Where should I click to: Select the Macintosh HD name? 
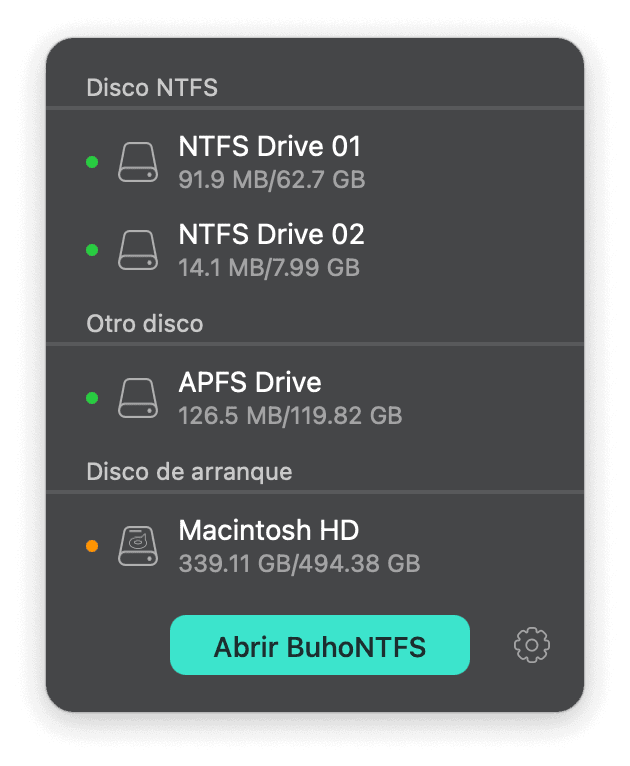pyautogui.click(x=268, y=531)
